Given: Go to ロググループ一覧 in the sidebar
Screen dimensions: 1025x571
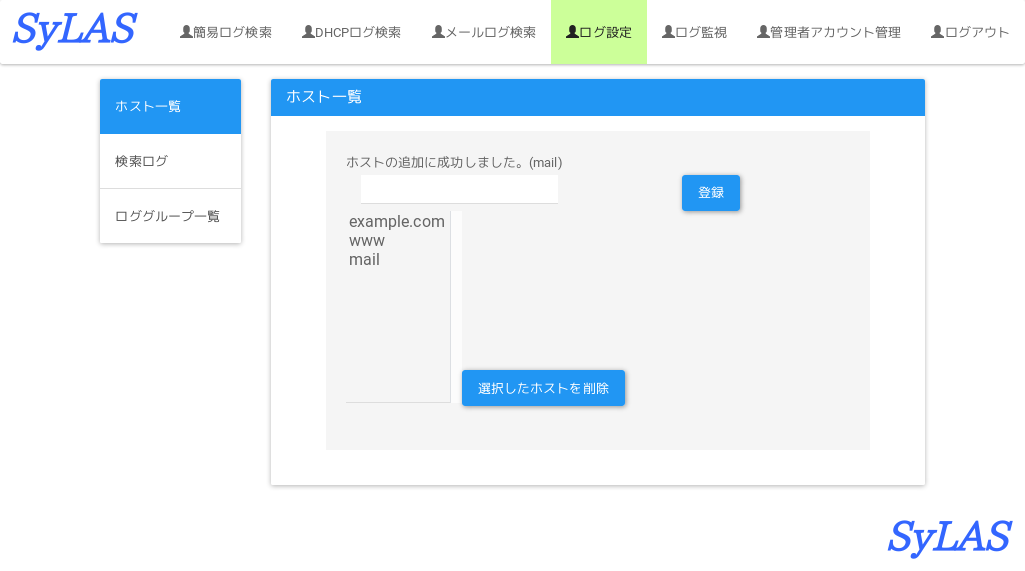Looking at the screenshot, I should pos(170,216).
